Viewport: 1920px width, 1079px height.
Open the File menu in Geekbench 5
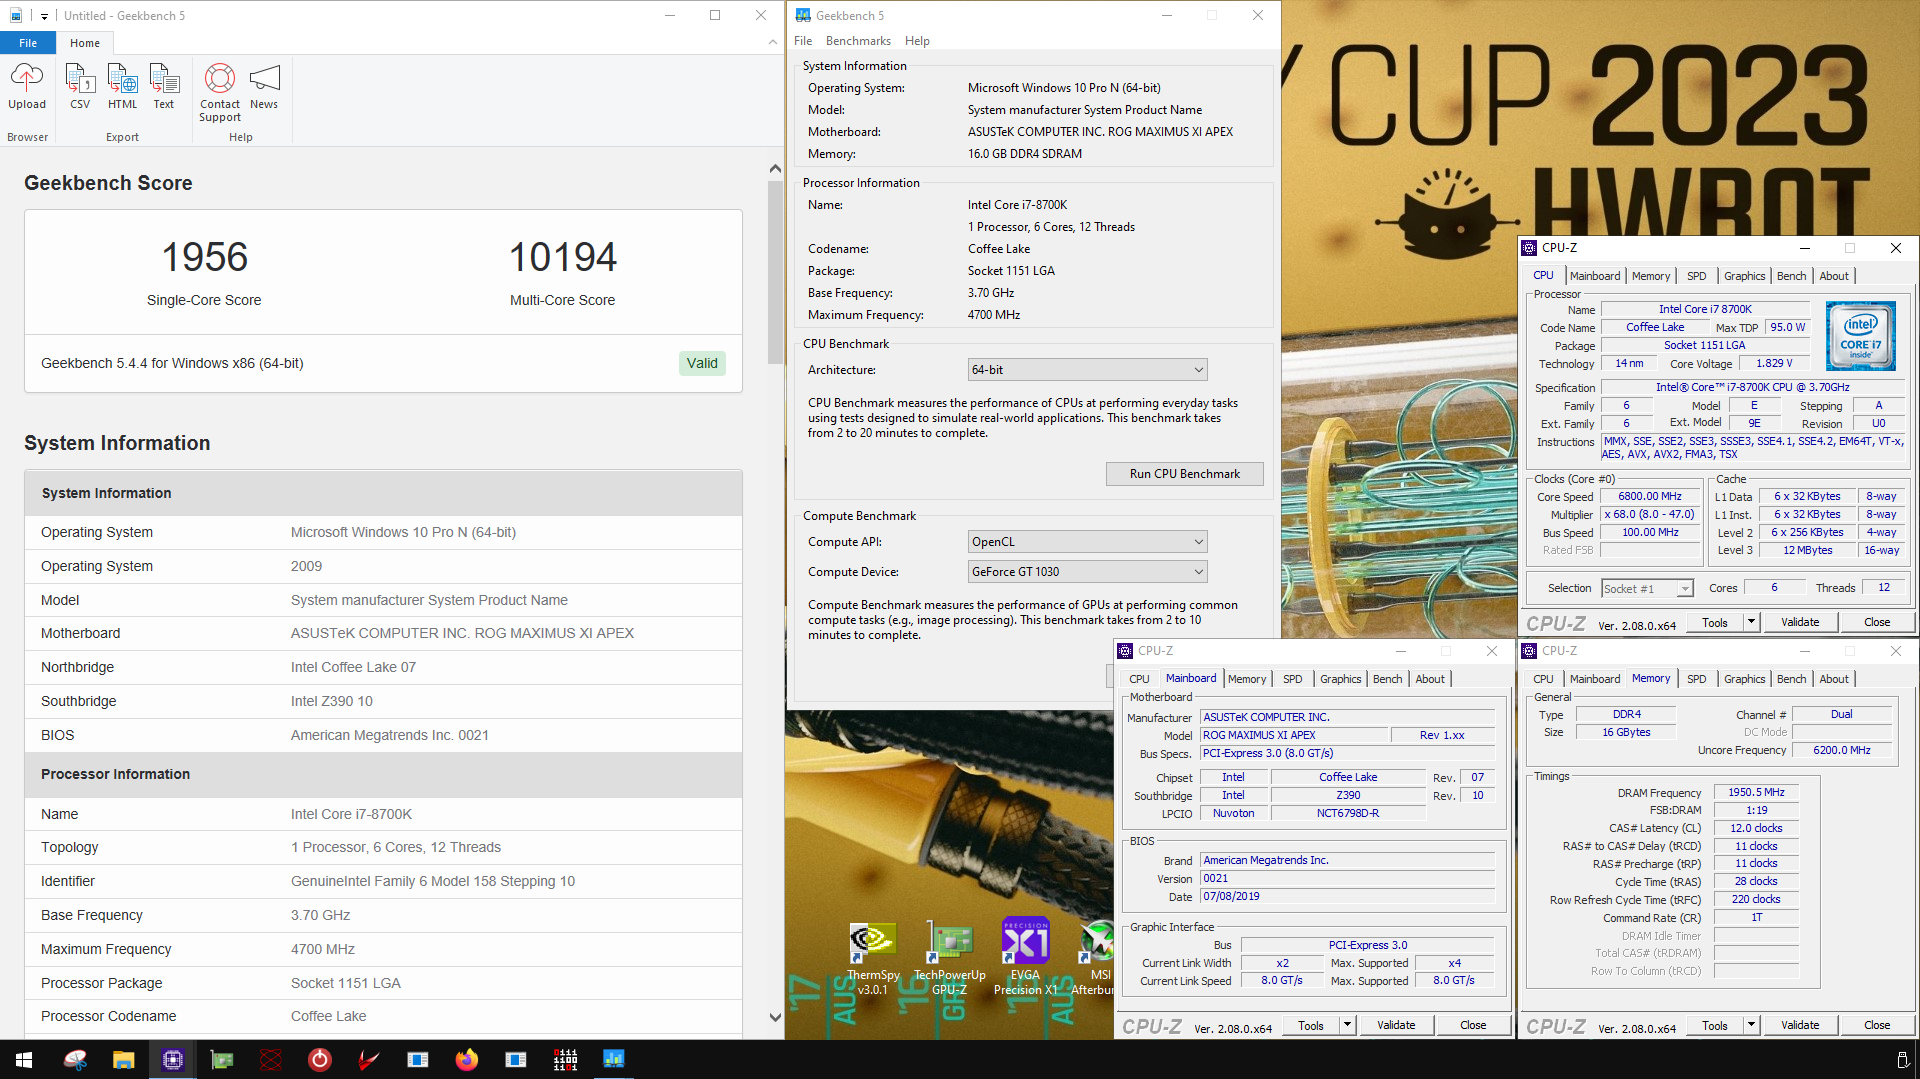[803, 41]
